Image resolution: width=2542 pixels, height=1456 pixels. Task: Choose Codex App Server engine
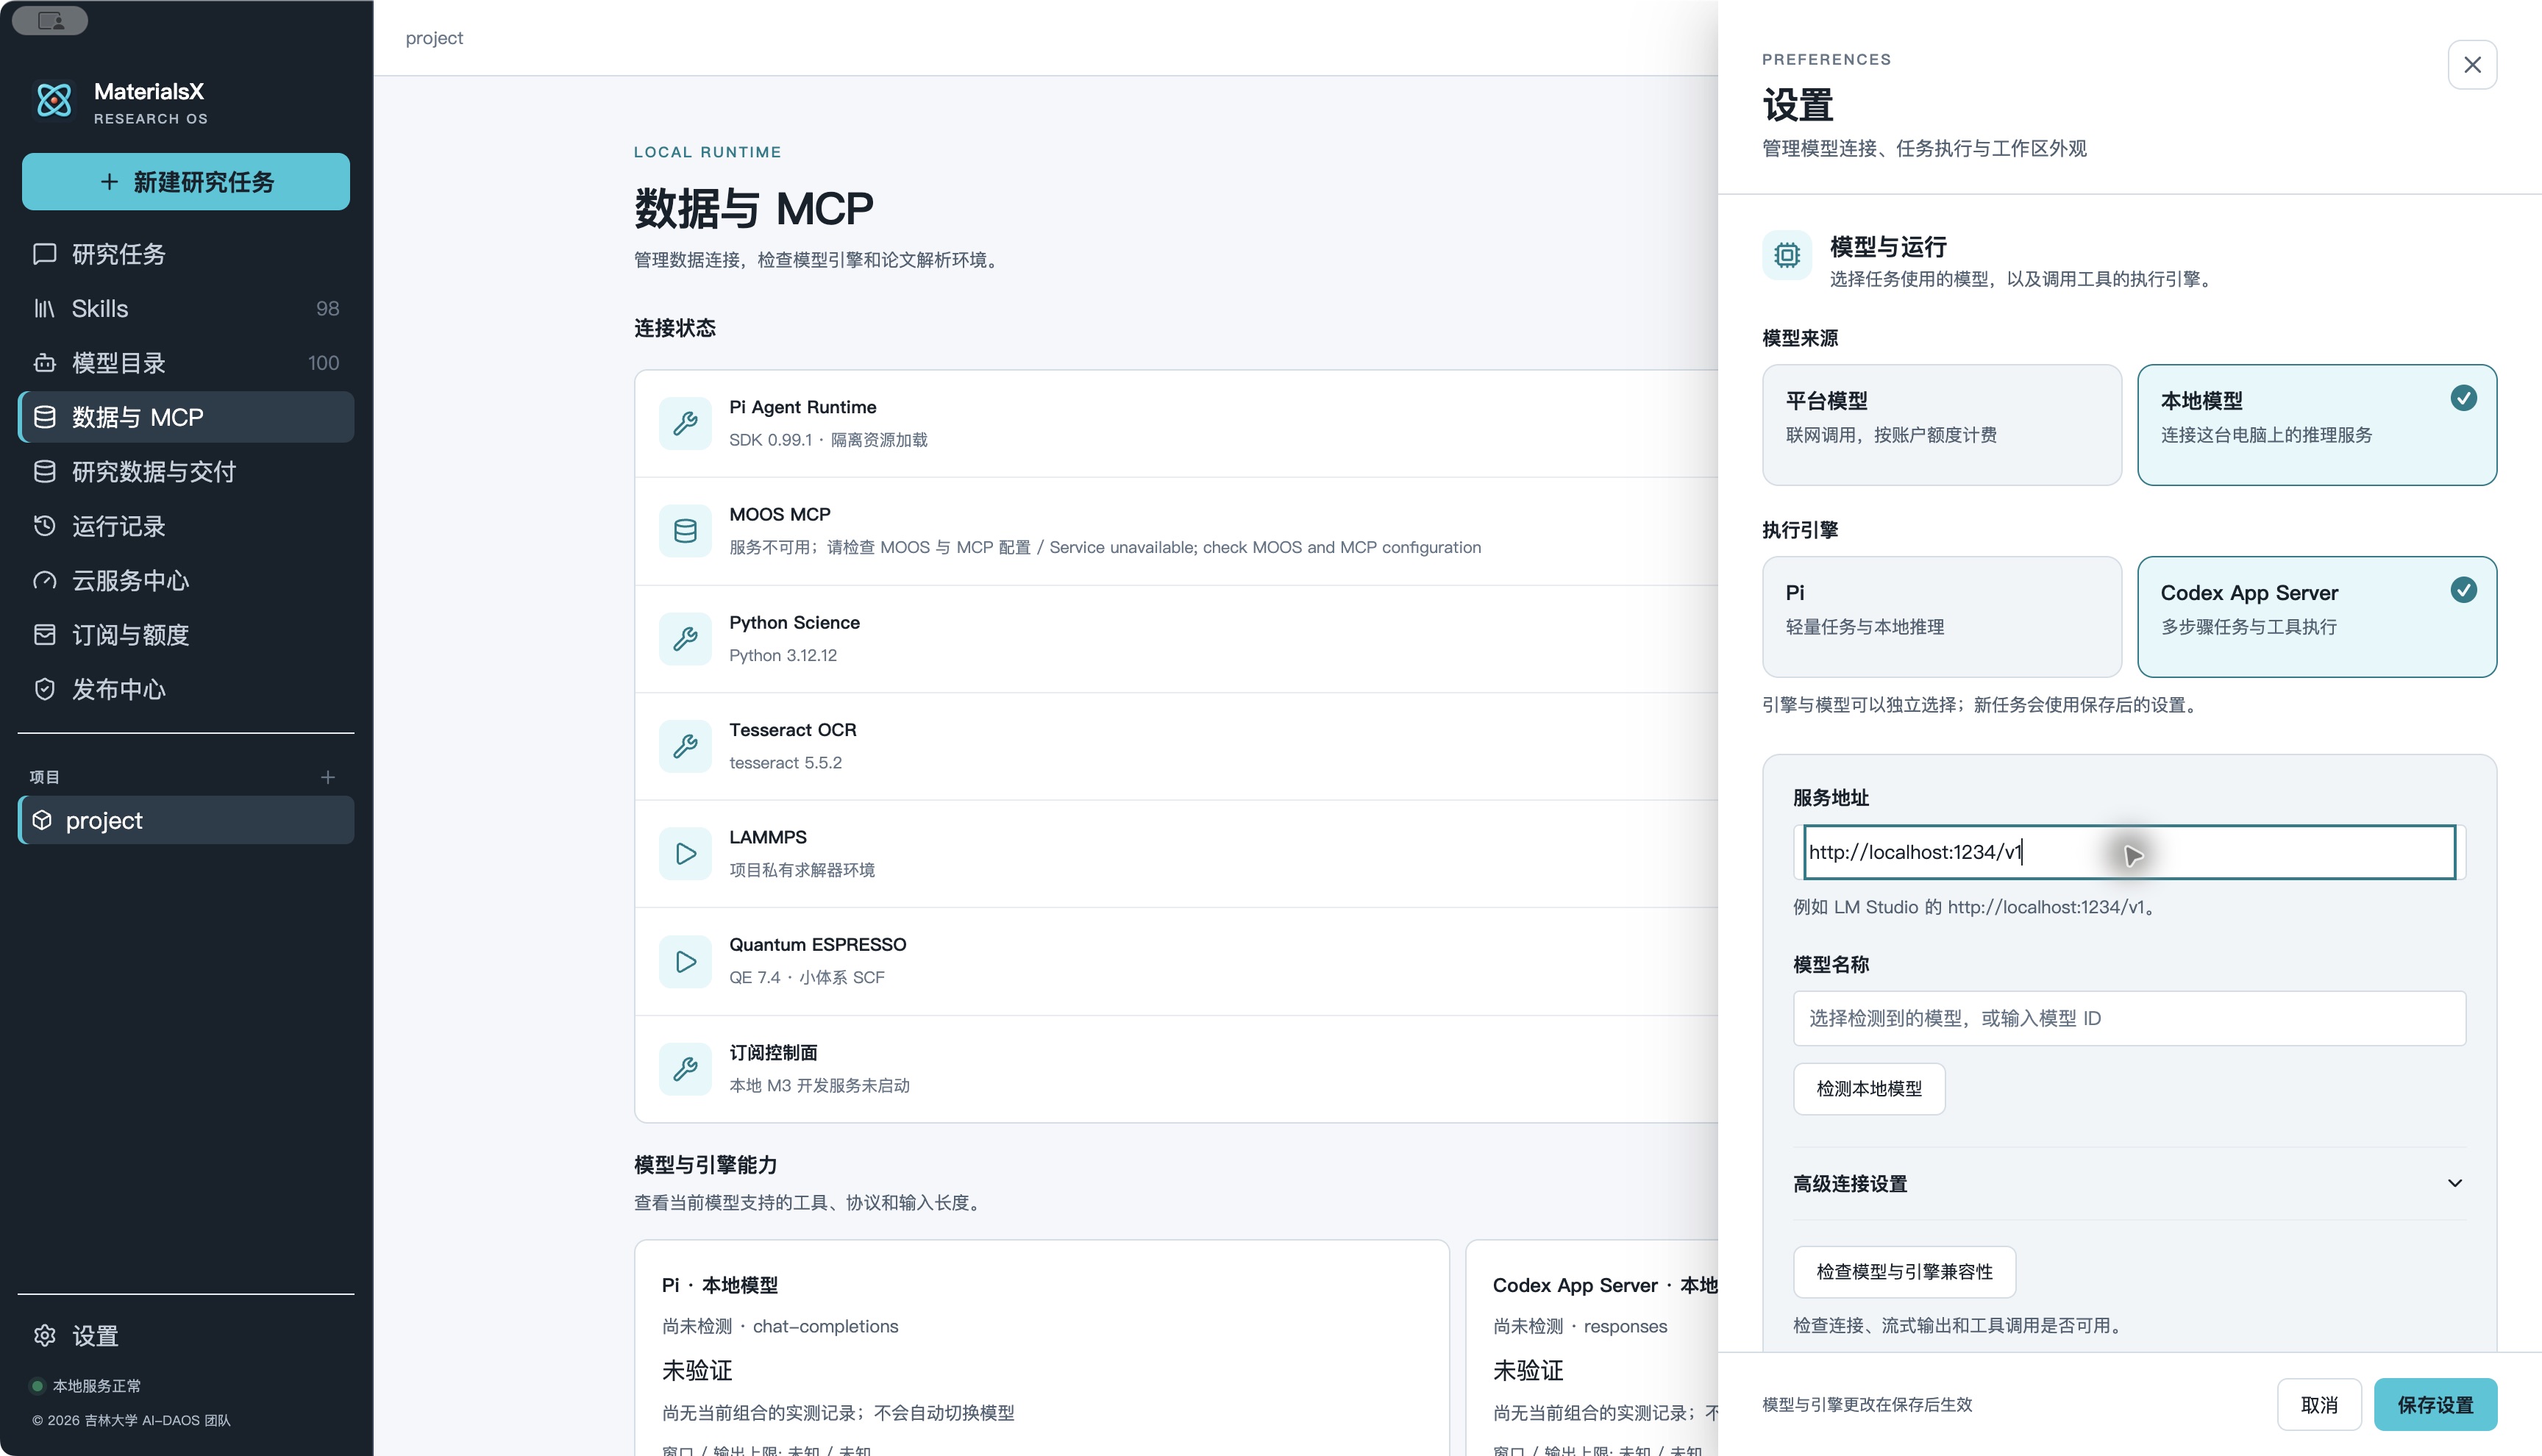point(2316,616)
